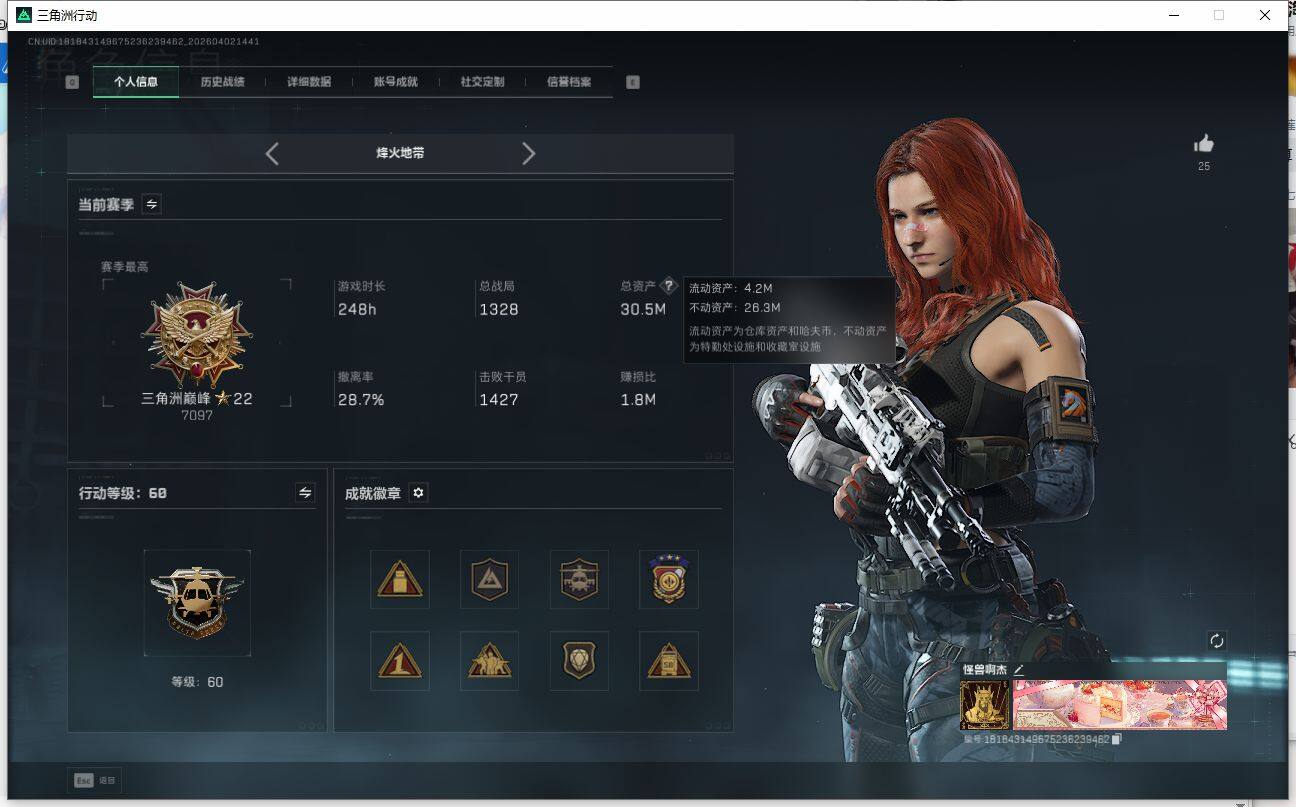Select the number 1 triangle badge

400,660
